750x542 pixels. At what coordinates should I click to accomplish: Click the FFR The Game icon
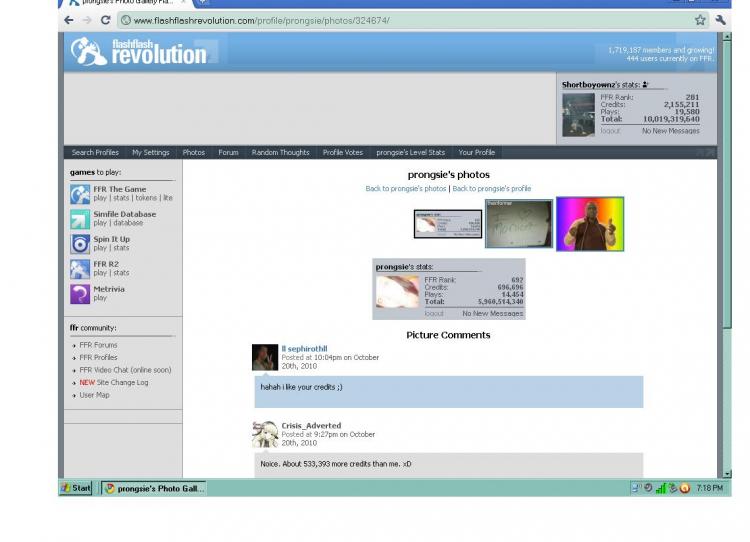click(80, 194)
